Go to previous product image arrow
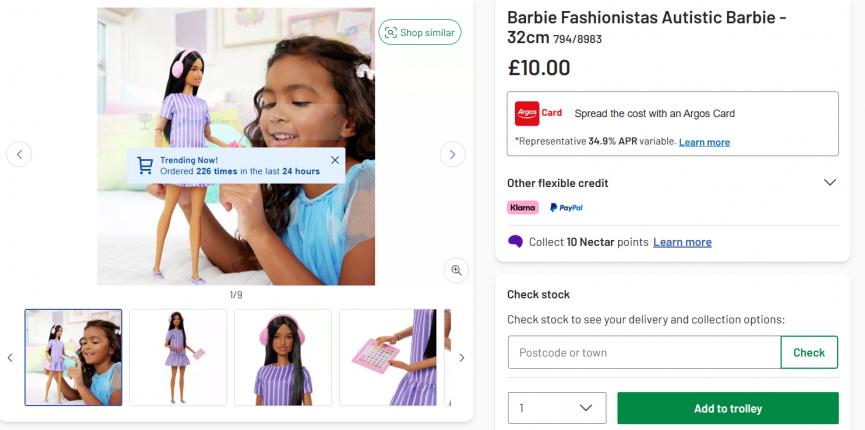865x430 pixels. pyautogui.click(x=19, y=154)
